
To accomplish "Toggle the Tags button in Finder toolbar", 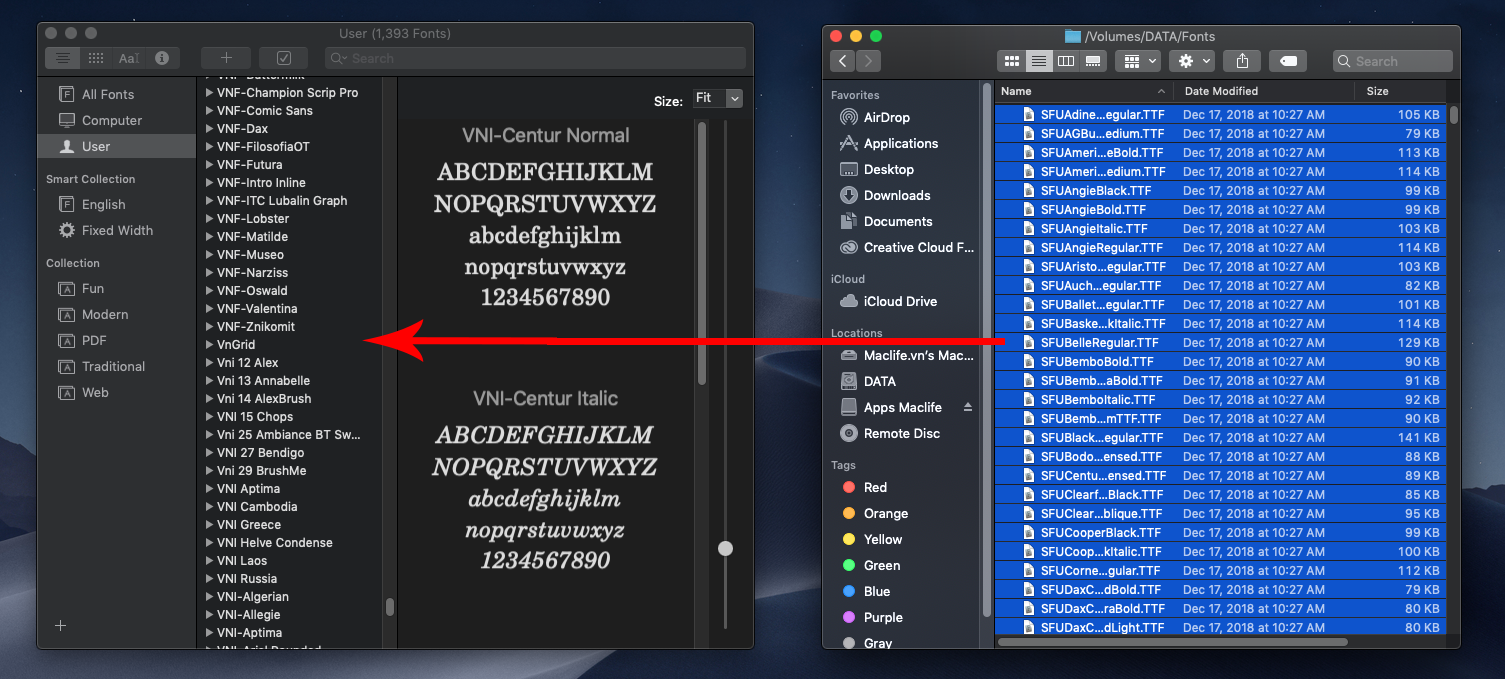I will [x=1288, y=60].
